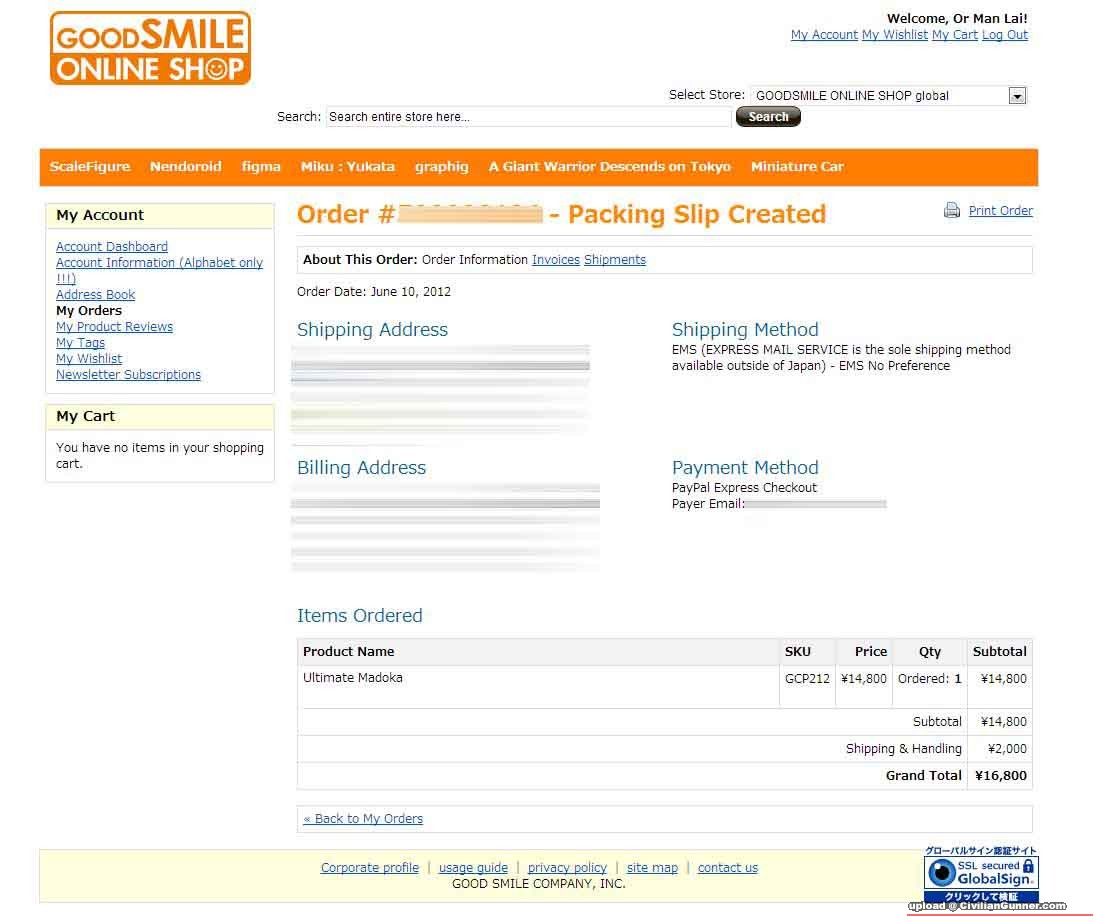The image size is (1098, 922).
Task: Open My Wishlist in the header
Action: click(x=894, y=35)
